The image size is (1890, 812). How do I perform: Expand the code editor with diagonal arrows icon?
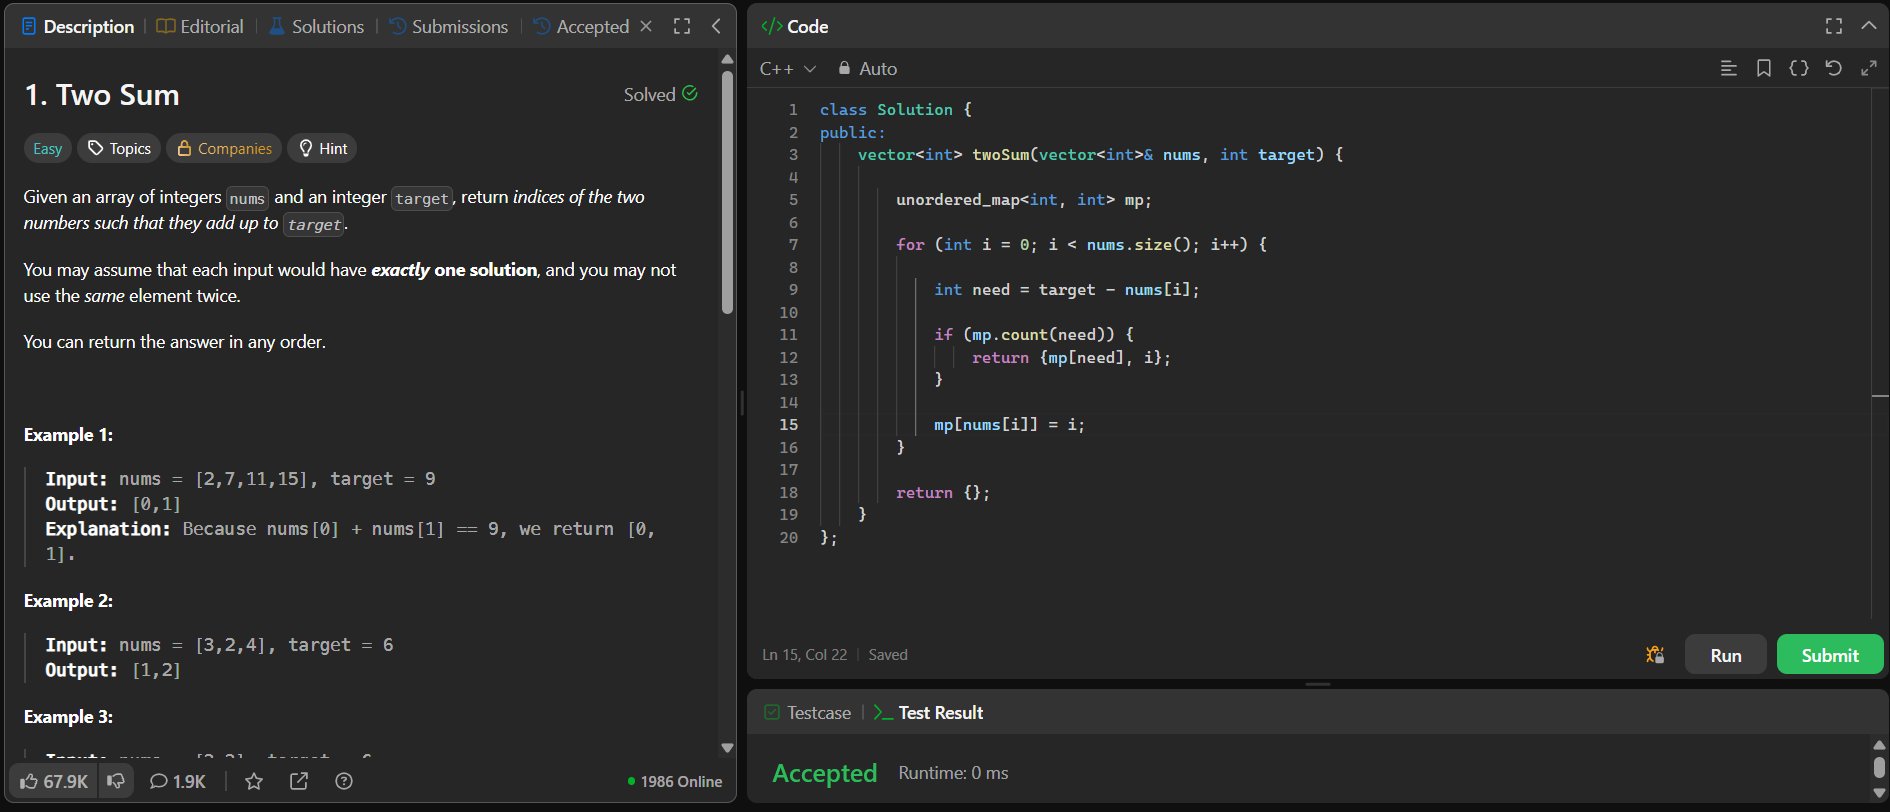pyautogui.click(x=1868, y=68)
